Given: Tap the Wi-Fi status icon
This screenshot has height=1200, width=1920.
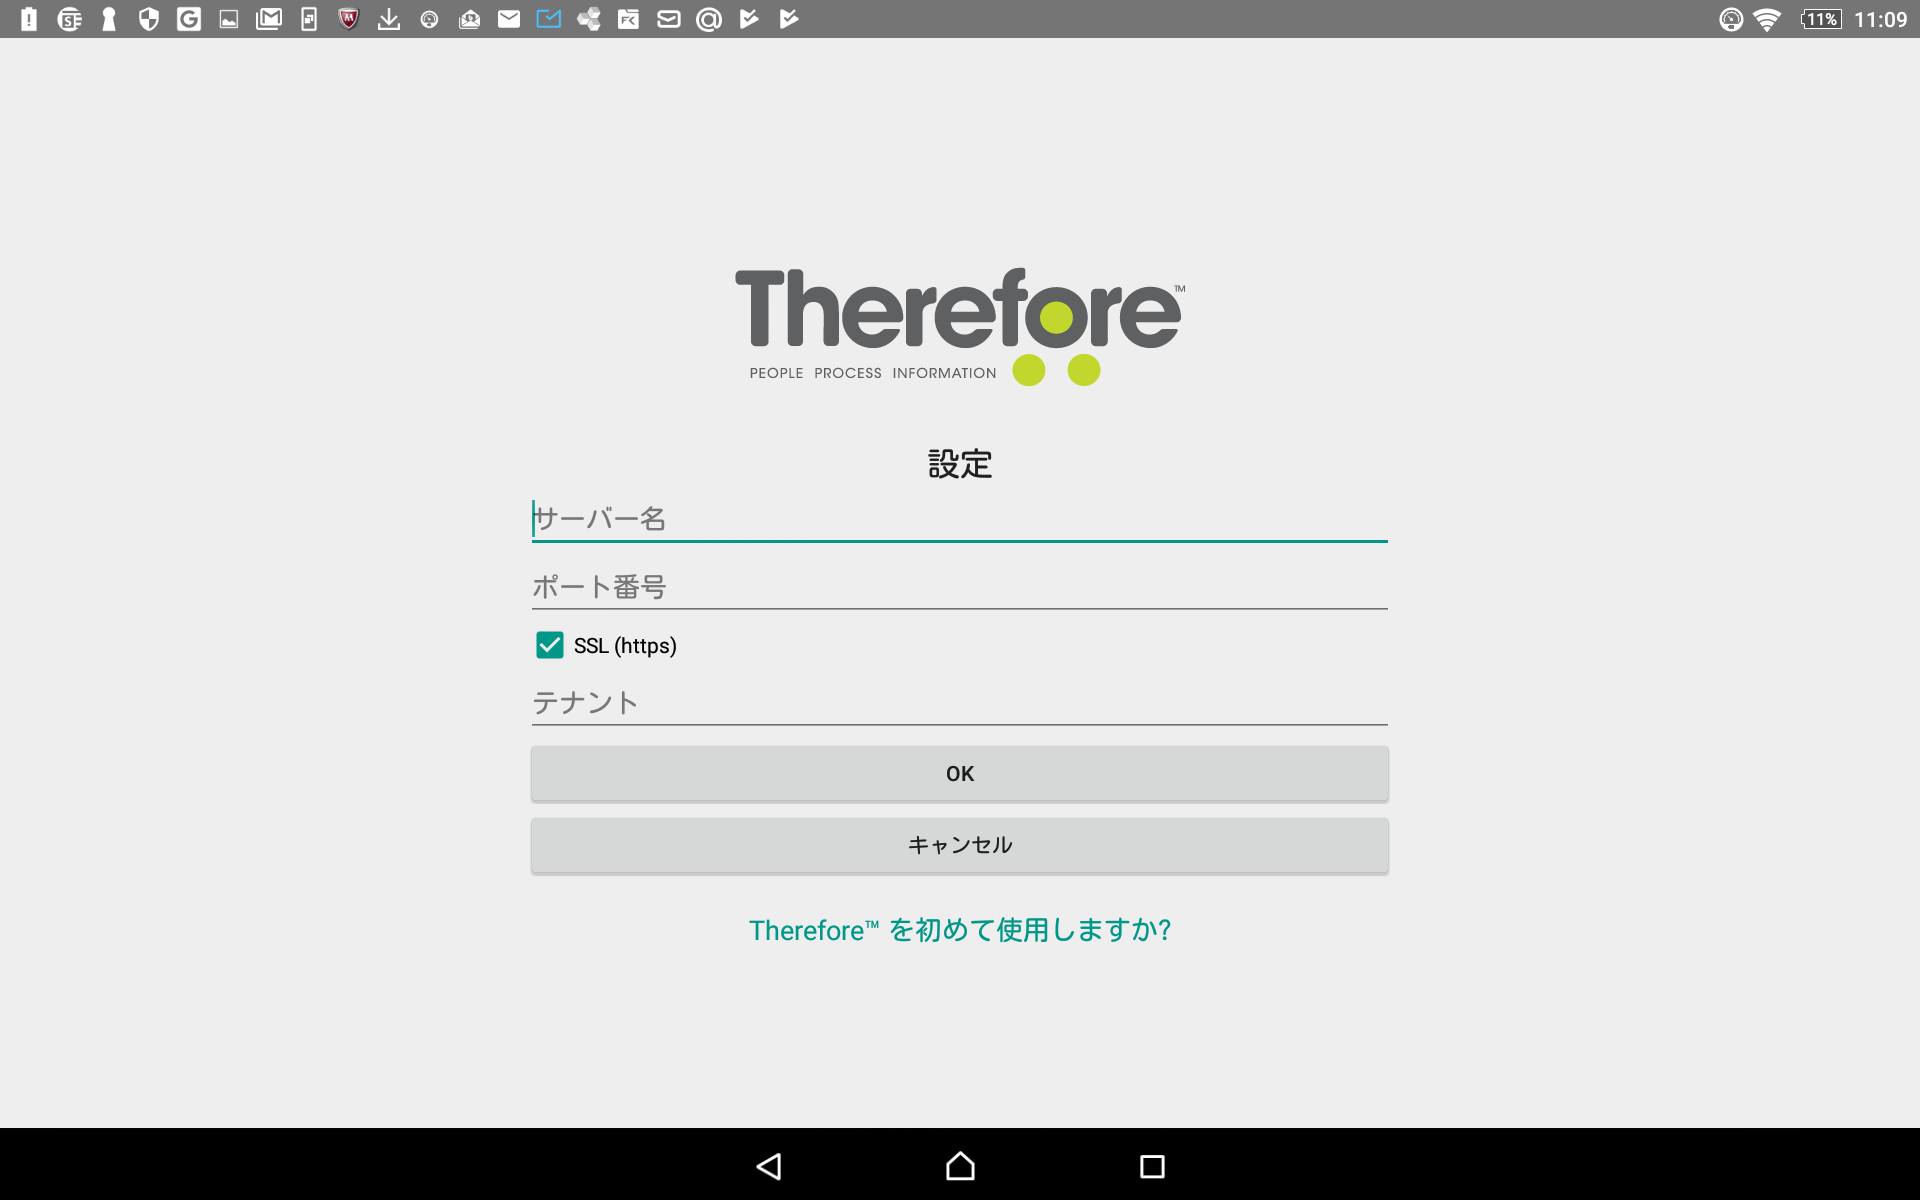Looking at the screenshot, I should pos(1767,19).
